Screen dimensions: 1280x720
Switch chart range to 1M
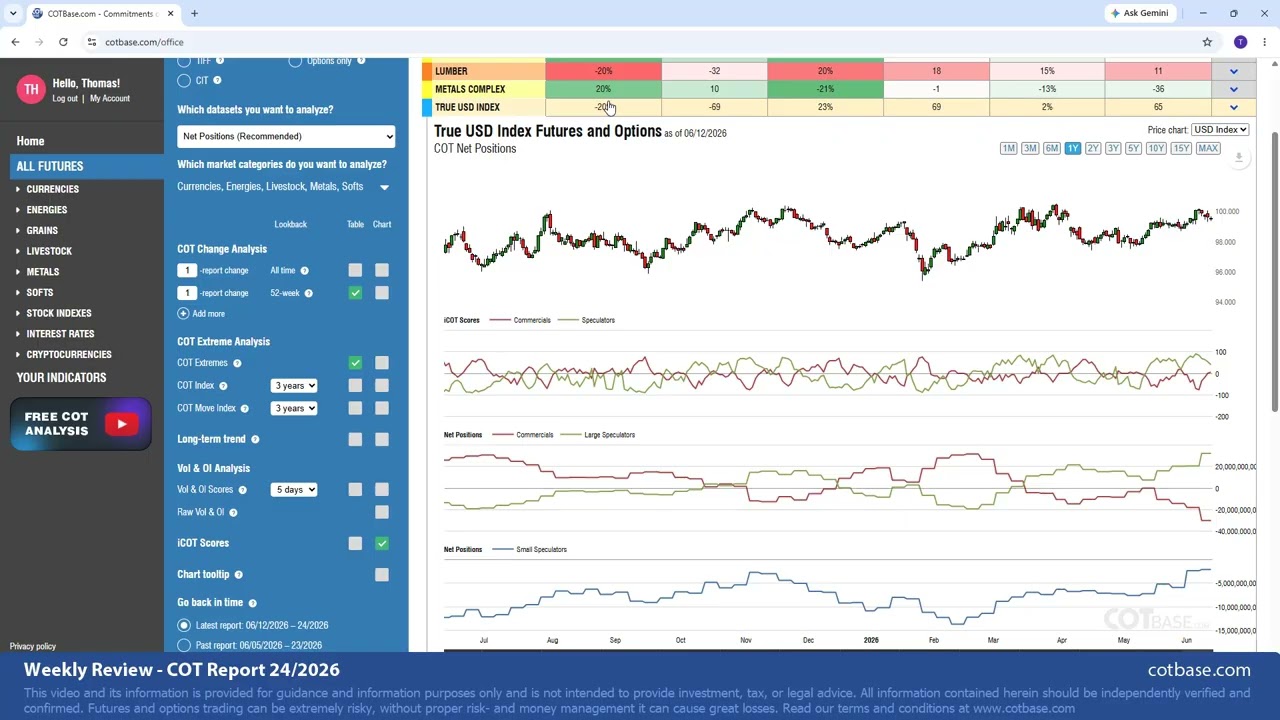point(1008,149)
